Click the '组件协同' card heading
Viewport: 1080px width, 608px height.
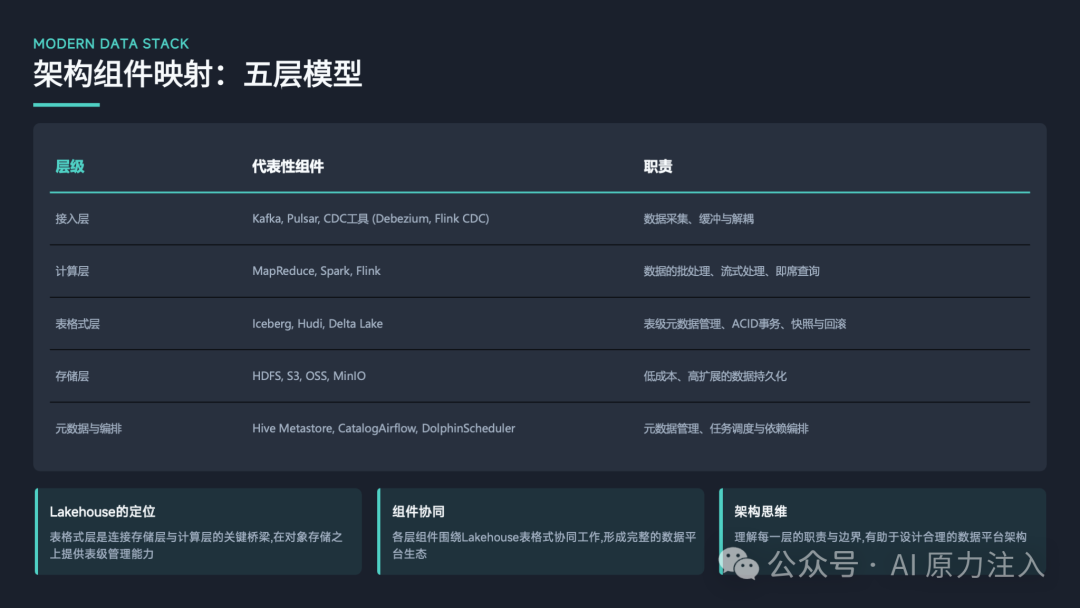418,512
